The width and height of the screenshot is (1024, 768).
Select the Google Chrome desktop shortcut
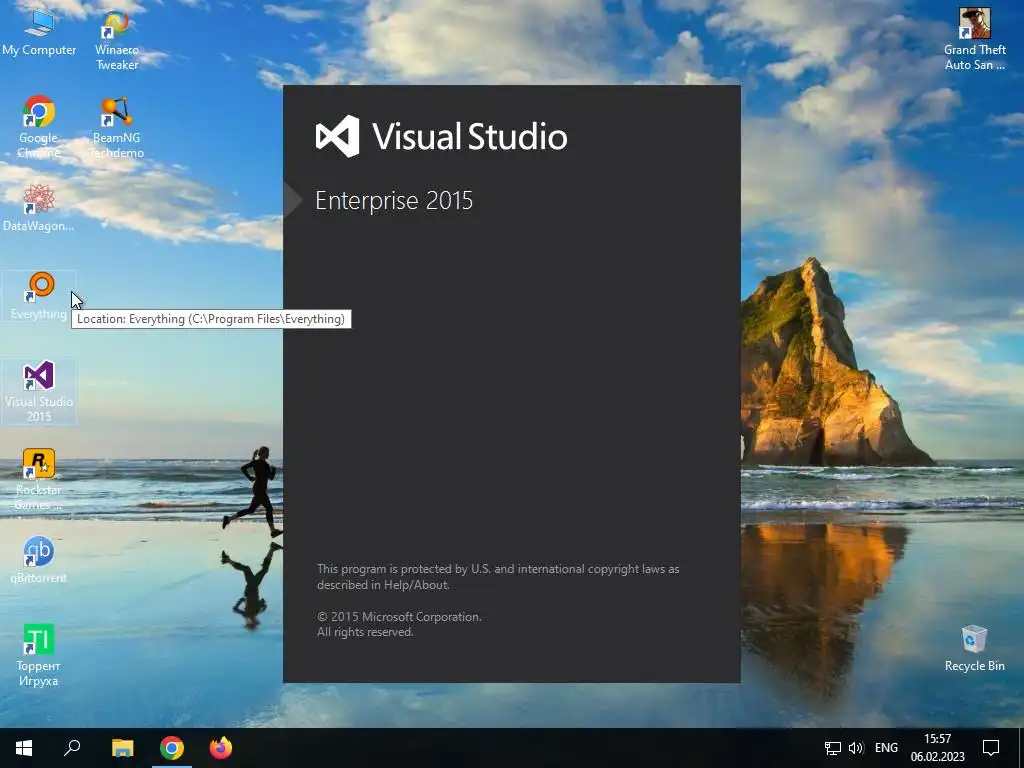pos(39,127)
